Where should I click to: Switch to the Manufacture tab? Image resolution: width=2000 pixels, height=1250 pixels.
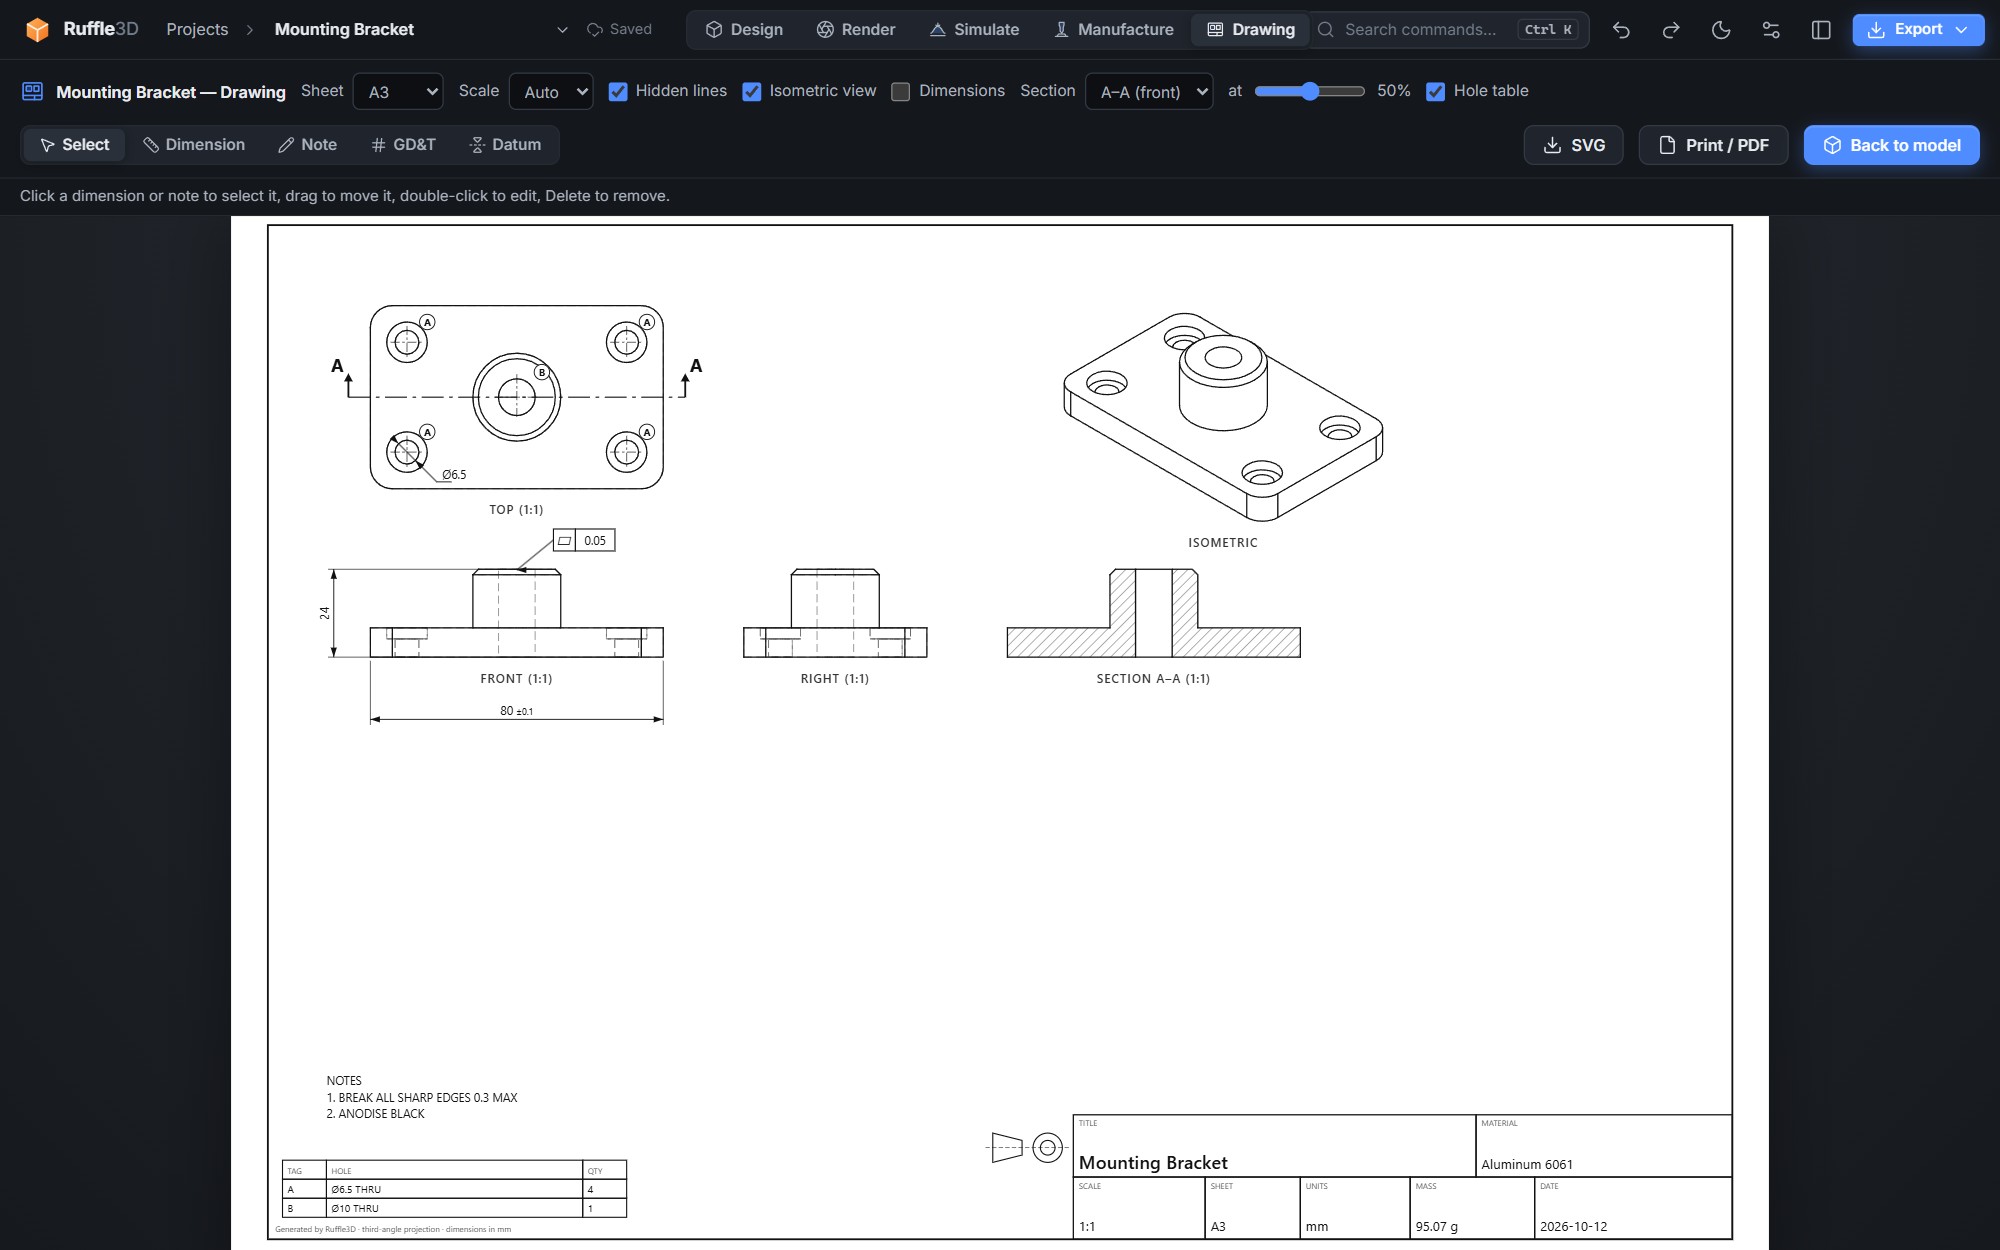coord(1114,30)
